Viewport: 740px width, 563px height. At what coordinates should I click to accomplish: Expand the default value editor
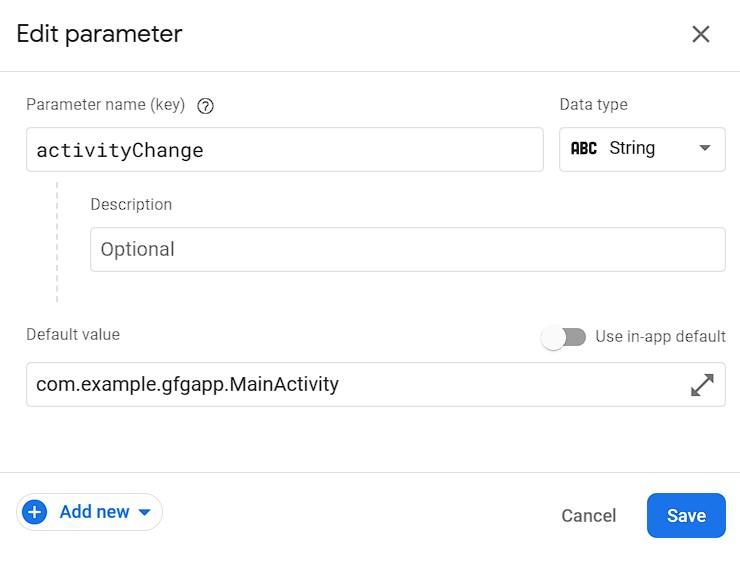[702, 385]
